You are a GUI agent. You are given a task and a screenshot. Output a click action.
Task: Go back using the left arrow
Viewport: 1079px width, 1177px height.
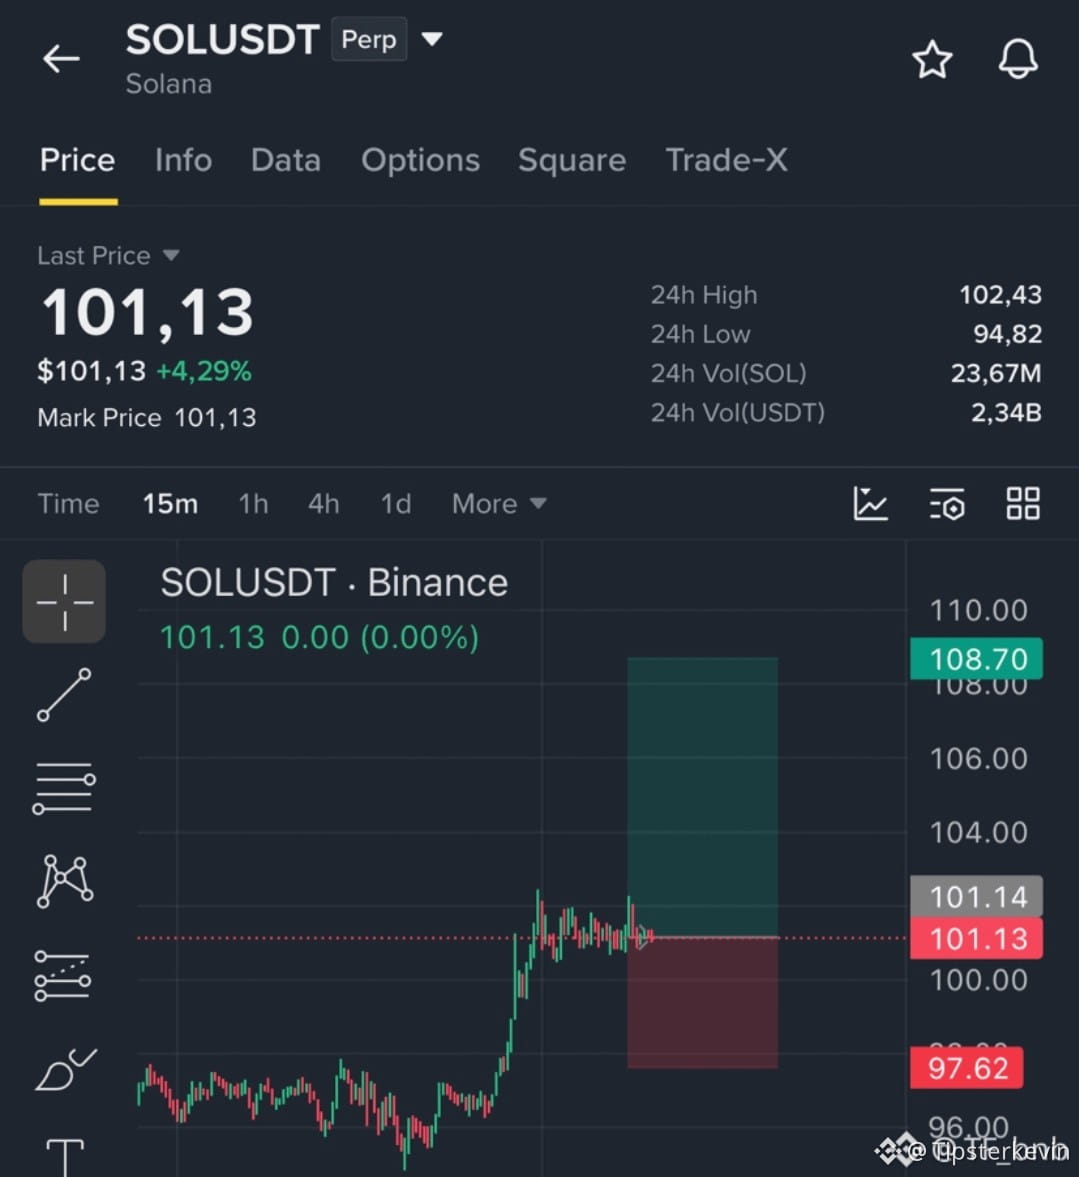tap(61, 59)
